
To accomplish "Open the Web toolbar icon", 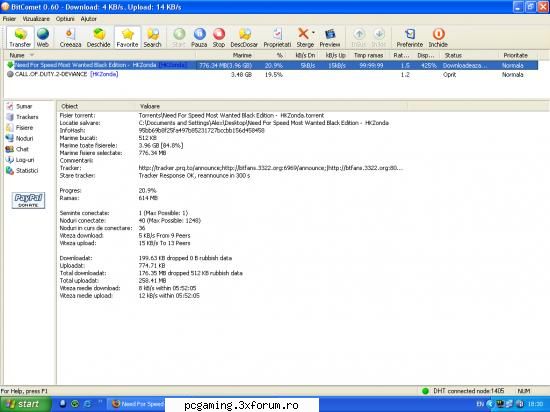I will tap(43, 38).
